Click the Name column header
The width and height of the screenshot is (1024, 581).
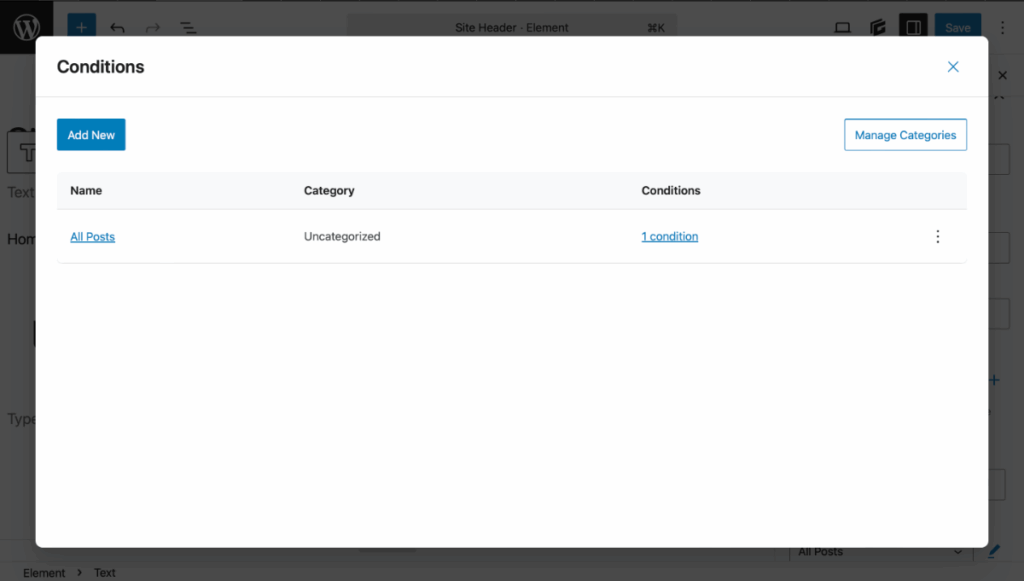86,191
